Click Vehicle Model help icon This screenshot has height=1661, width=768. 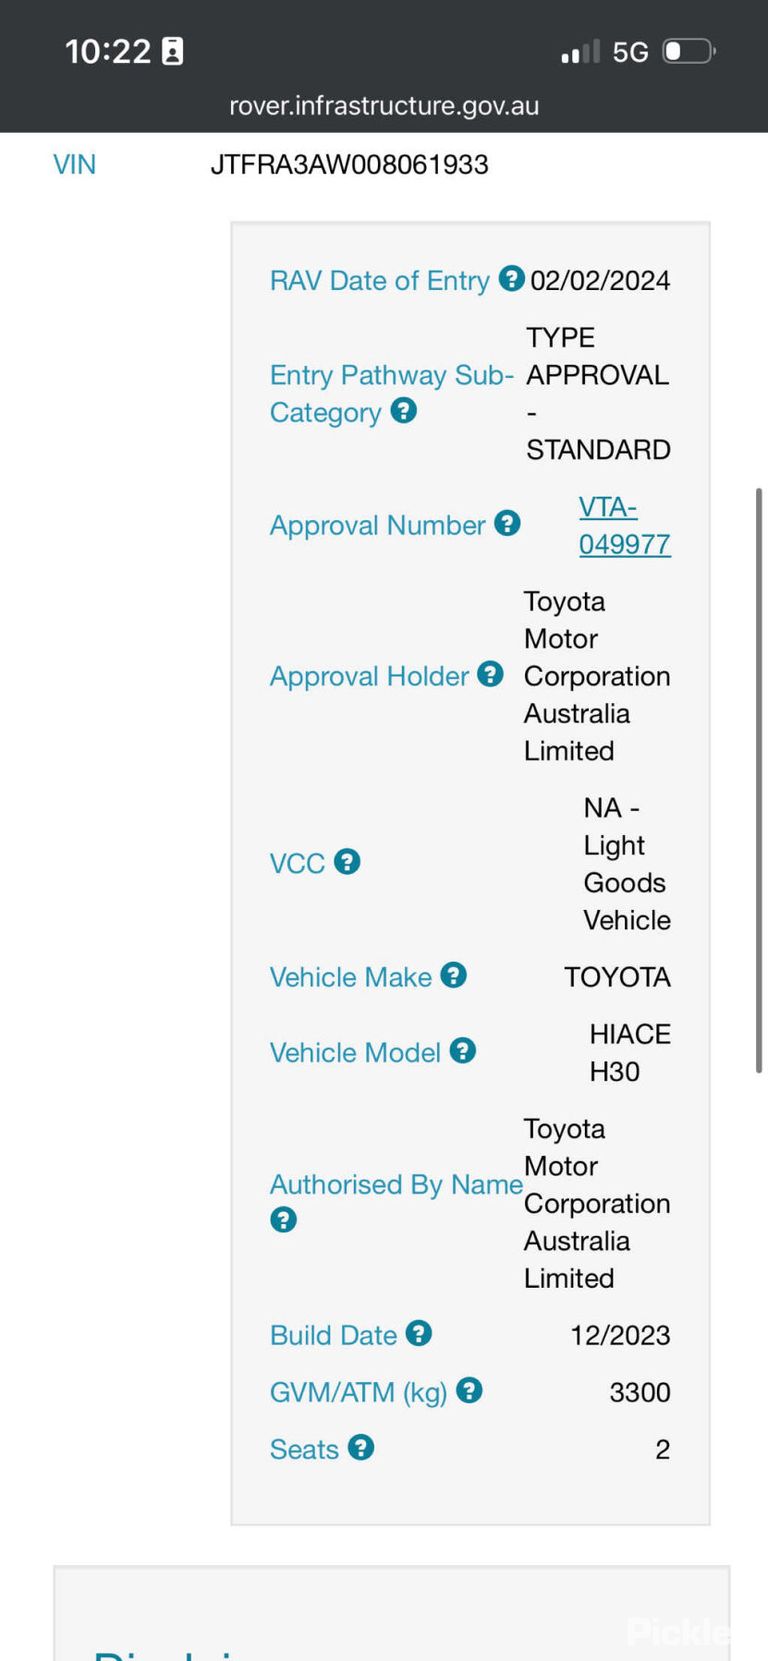[462, 1050]
